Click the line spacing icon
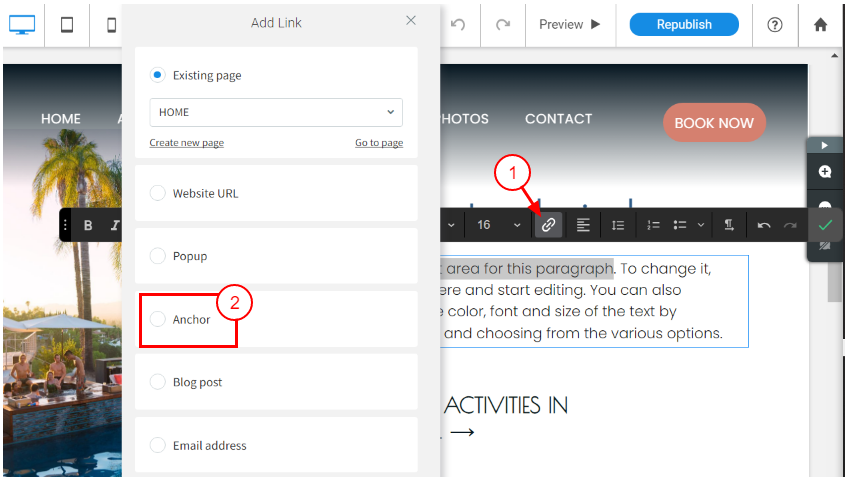Viewport: 846px width, 478px height. tap(618, 225)
